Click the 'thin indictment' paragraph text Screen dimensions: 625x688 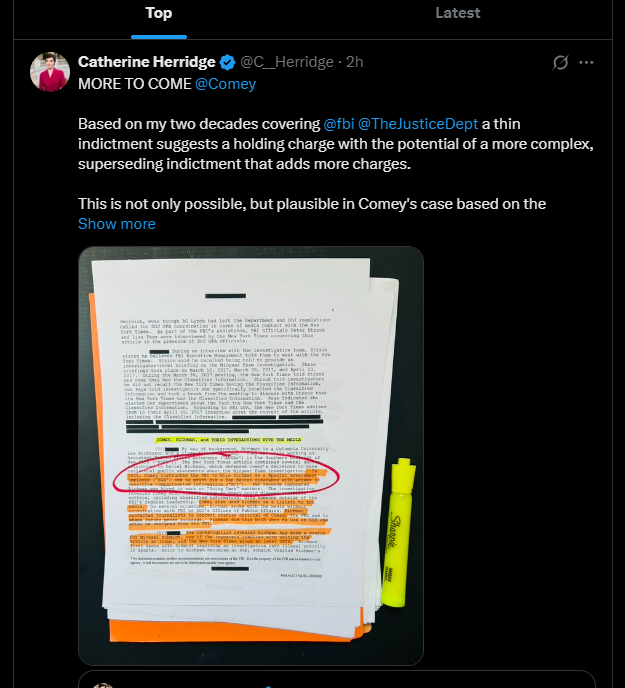(336, 144)
